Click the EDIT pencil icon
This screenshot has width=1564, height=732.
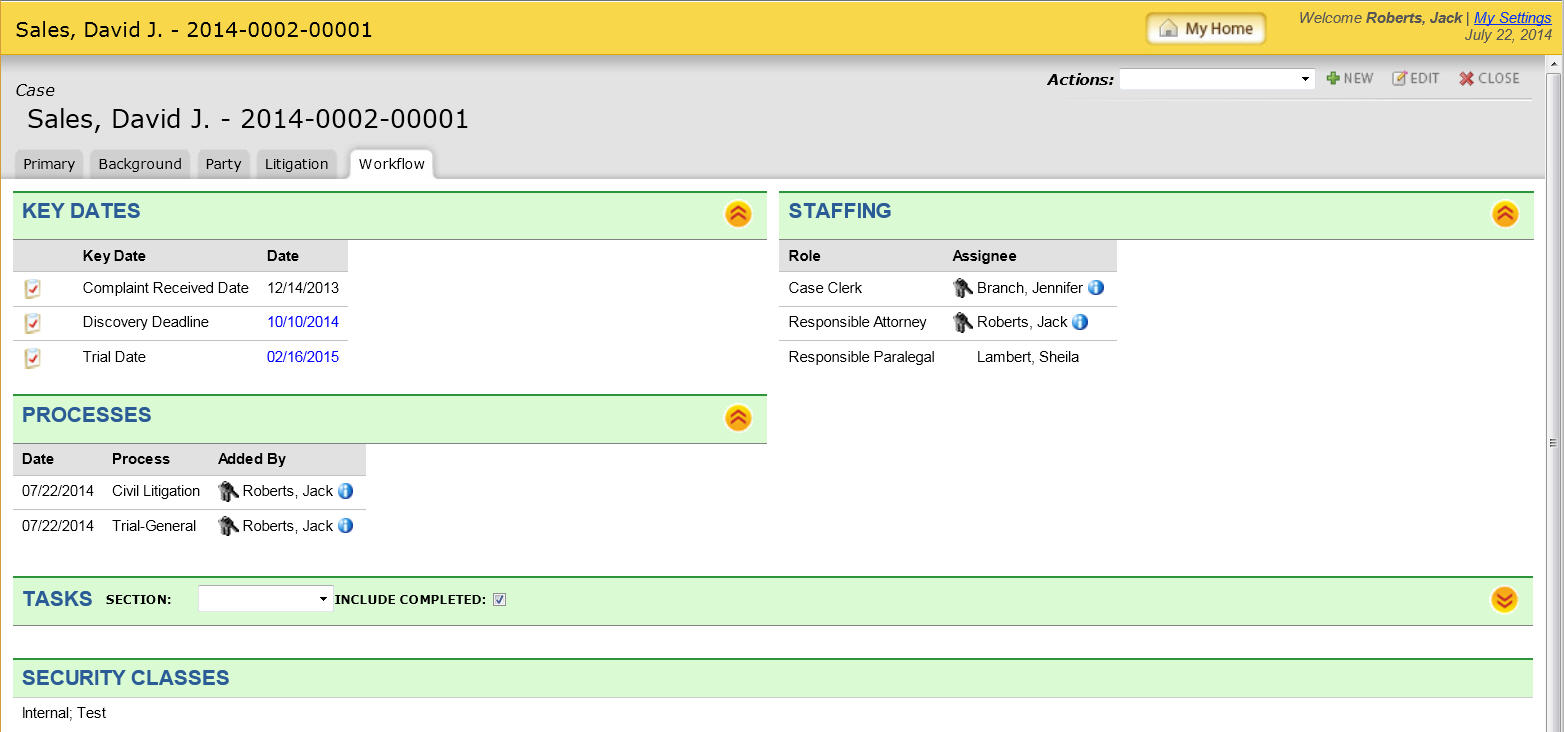(x=1415, y=78)
